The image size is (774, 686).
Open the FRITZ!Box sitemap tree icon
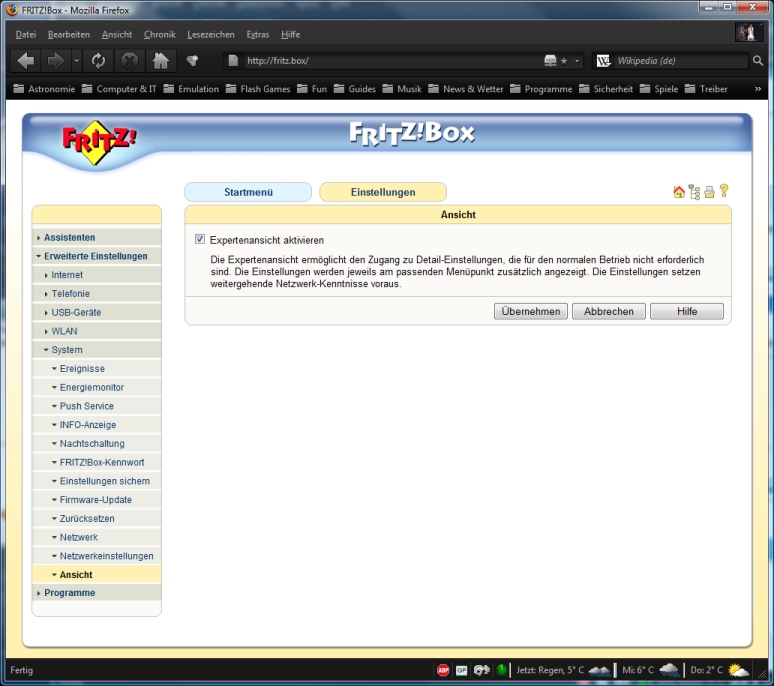(x=695, y=192)
